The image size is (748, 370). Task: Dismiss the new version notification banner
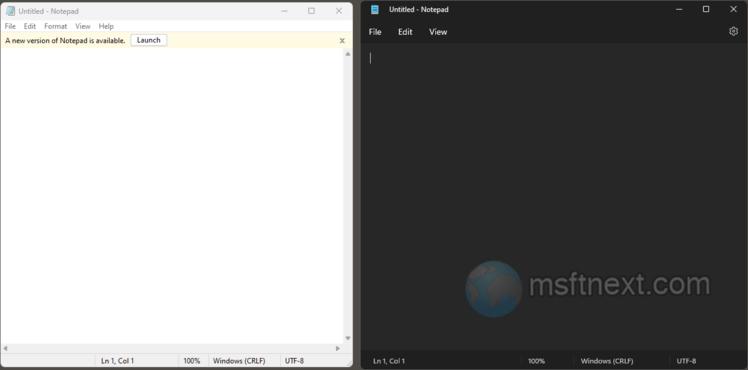[x=342, y=41]
